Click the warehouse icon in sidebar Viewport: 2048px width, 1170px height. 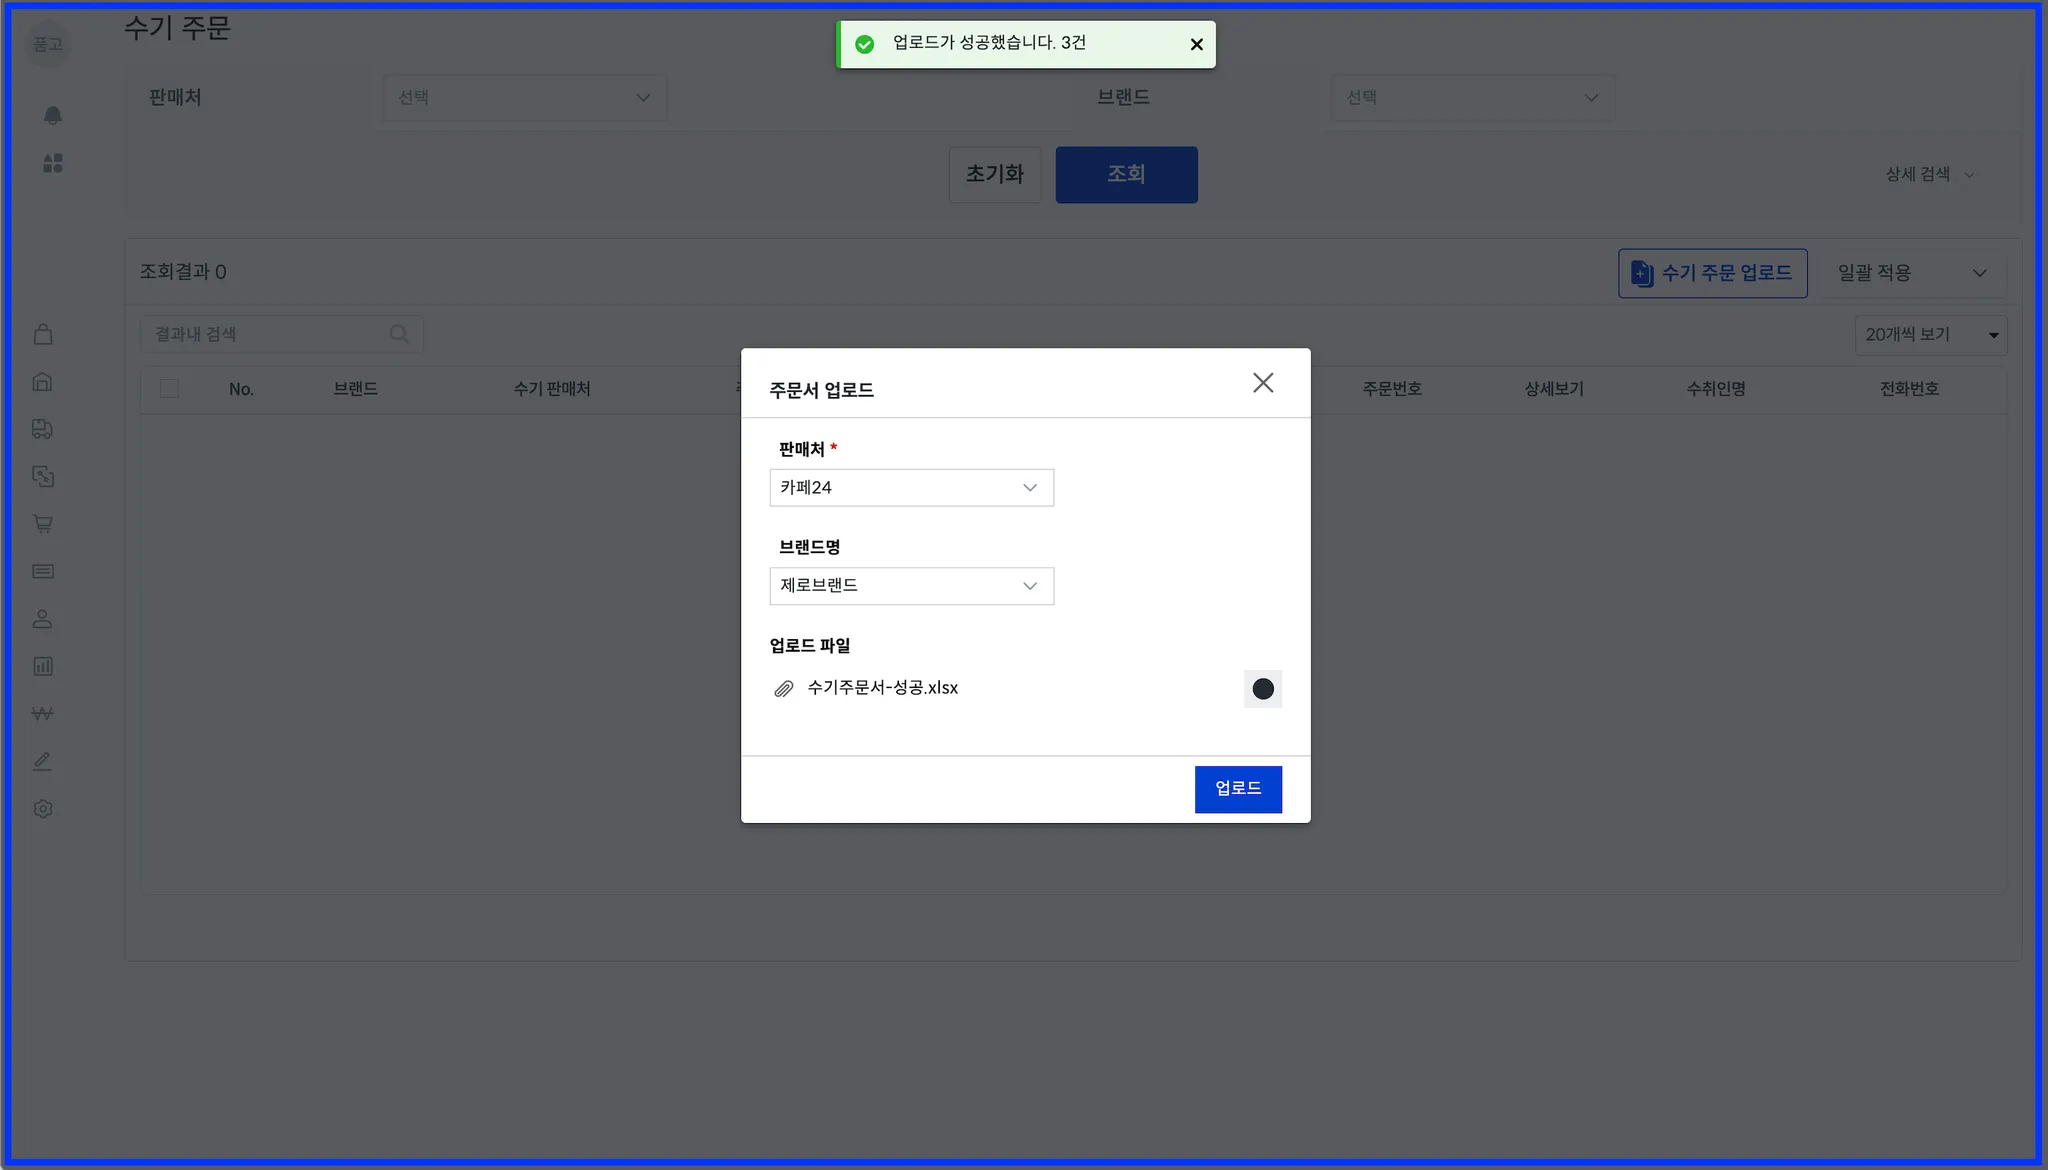tap(43, 382)
